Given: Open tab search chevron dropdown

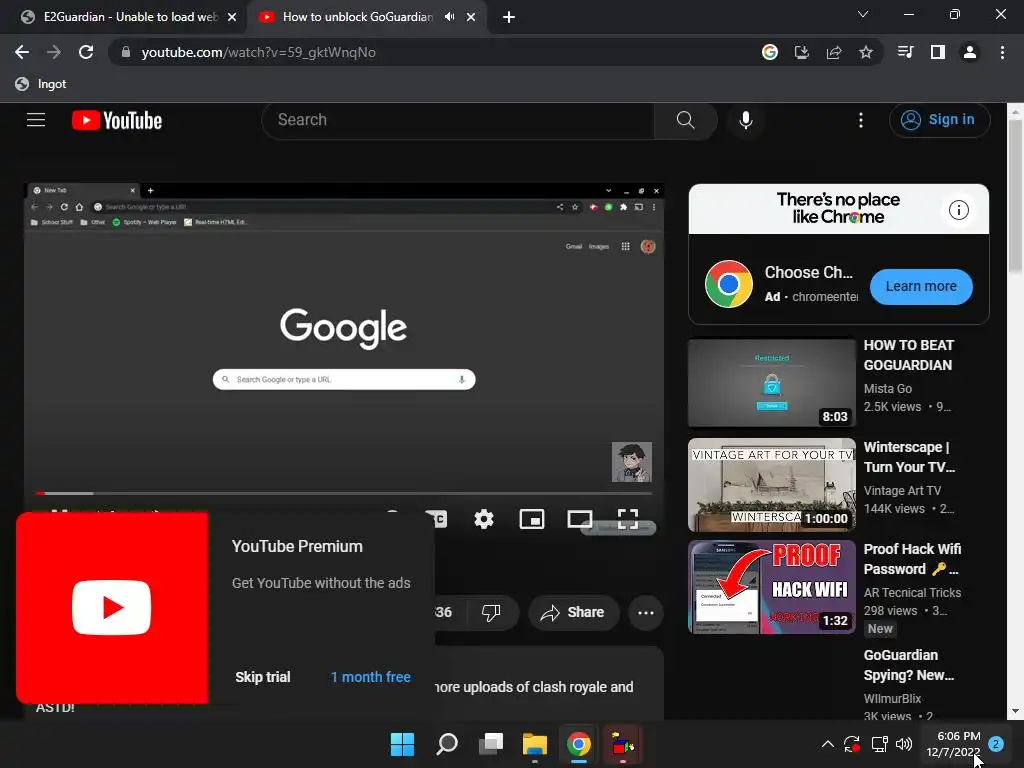Looking at the screenshot, I should pyautogui.click(x=863, y=14).
